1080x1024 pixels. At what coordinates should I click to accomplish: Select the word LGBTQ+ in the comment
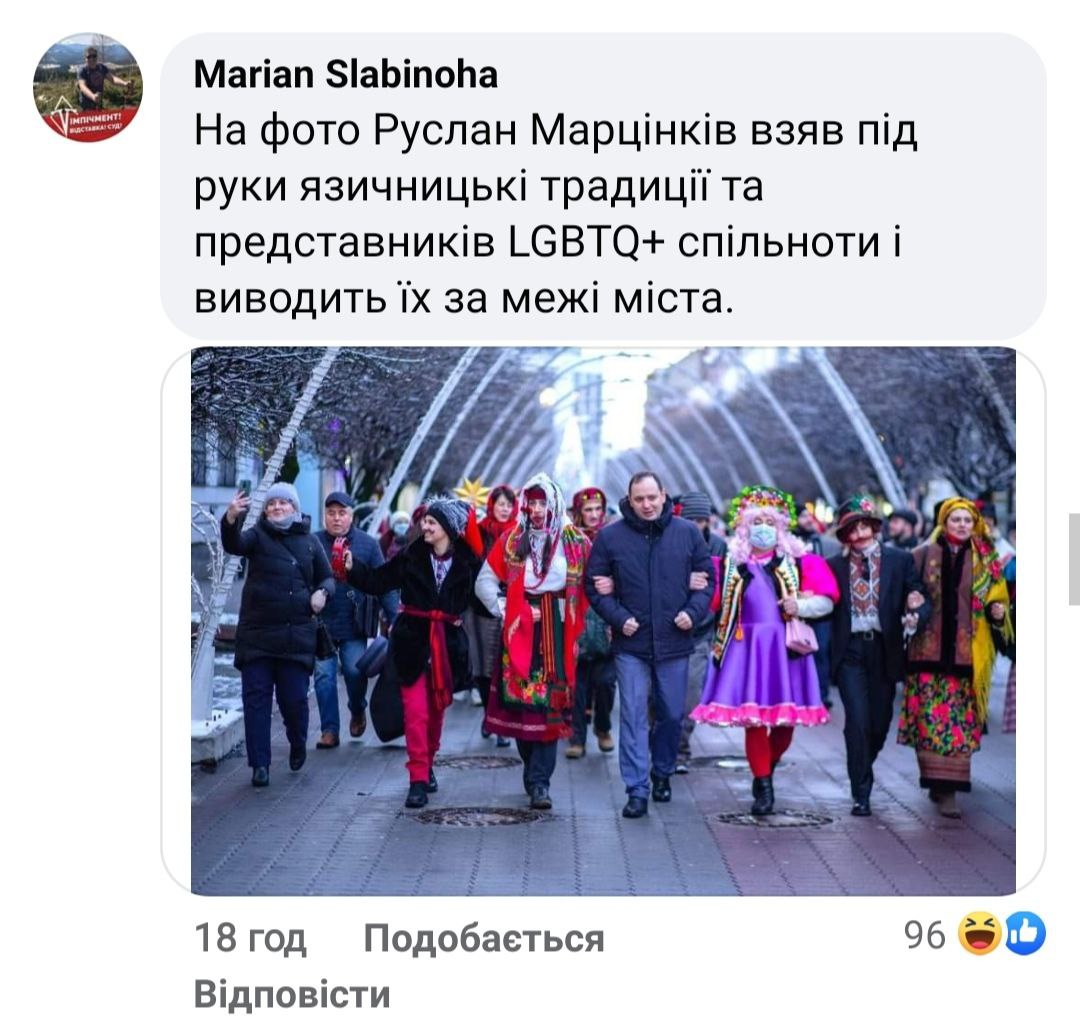585,242
